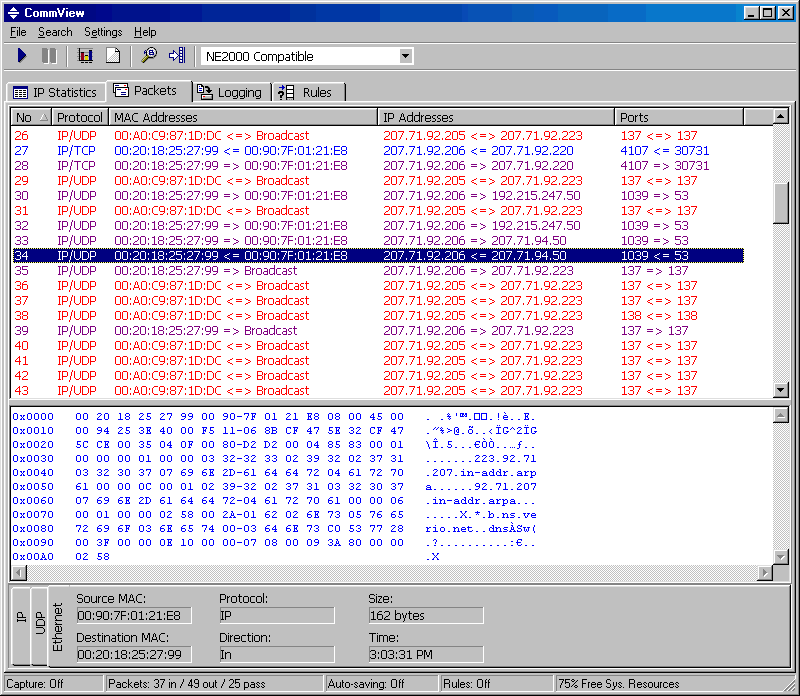Switch to the Logging tab
Image resolution: width=800 pixels, height=696 pixels.
tap(231, 92)
